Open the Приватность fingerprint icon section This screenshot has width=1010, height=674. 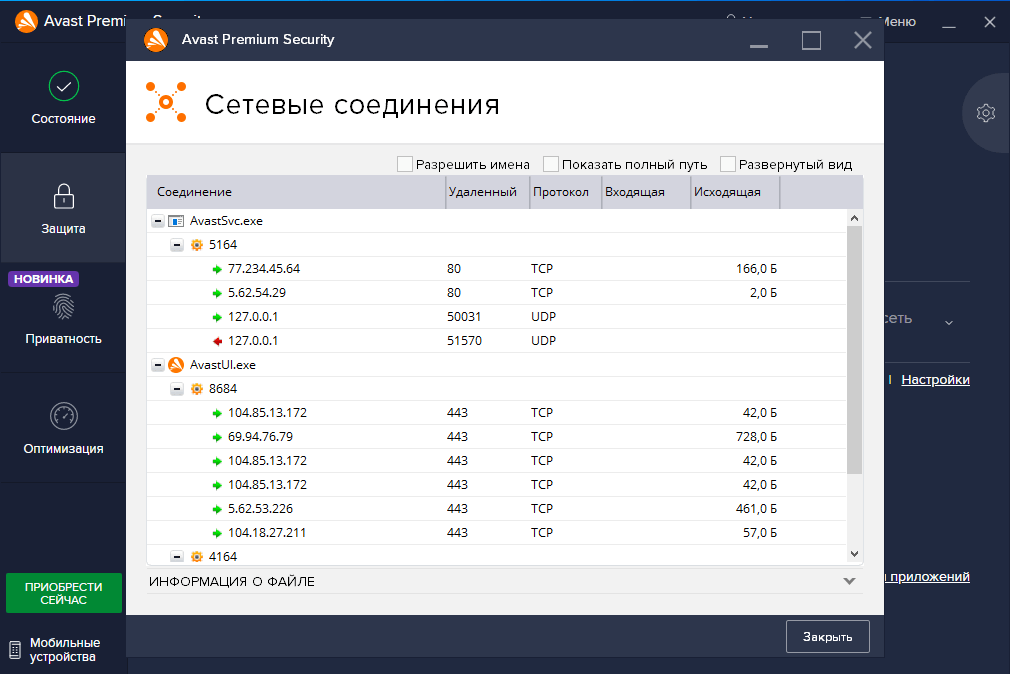point(64,307)
